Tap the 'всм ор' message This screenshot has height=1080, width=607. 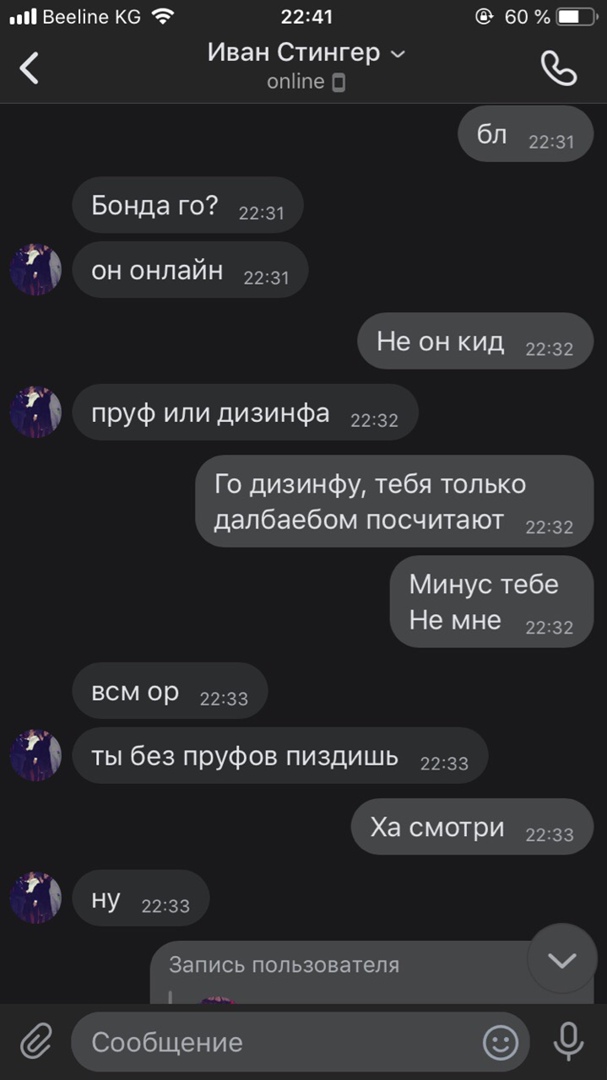click(170, 691)
